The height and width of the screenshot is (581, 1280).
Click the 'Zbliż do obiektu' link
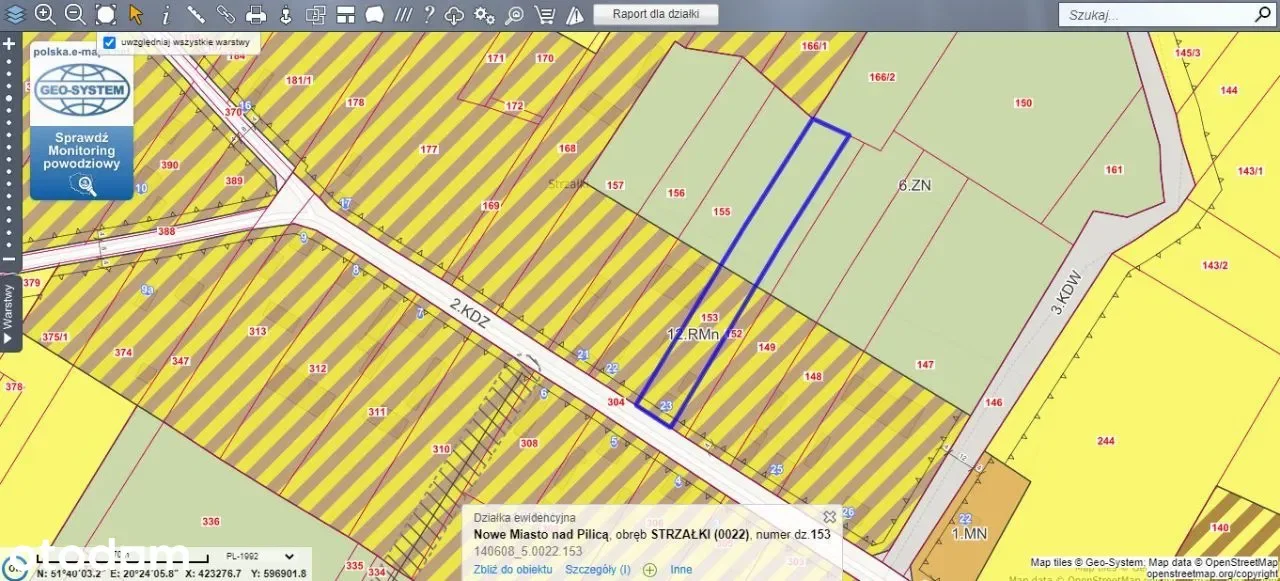(x=512, y=569)
